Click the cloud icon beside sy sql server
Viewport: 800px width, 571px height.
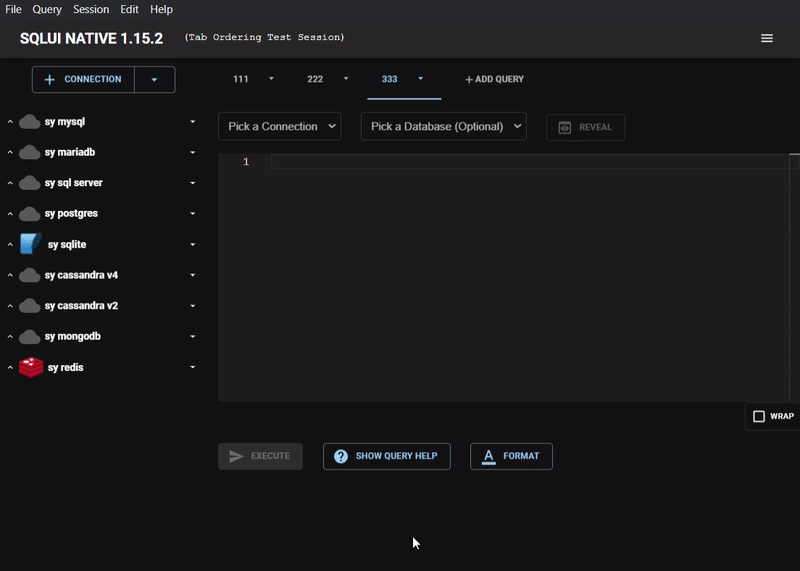click(30, 183)
